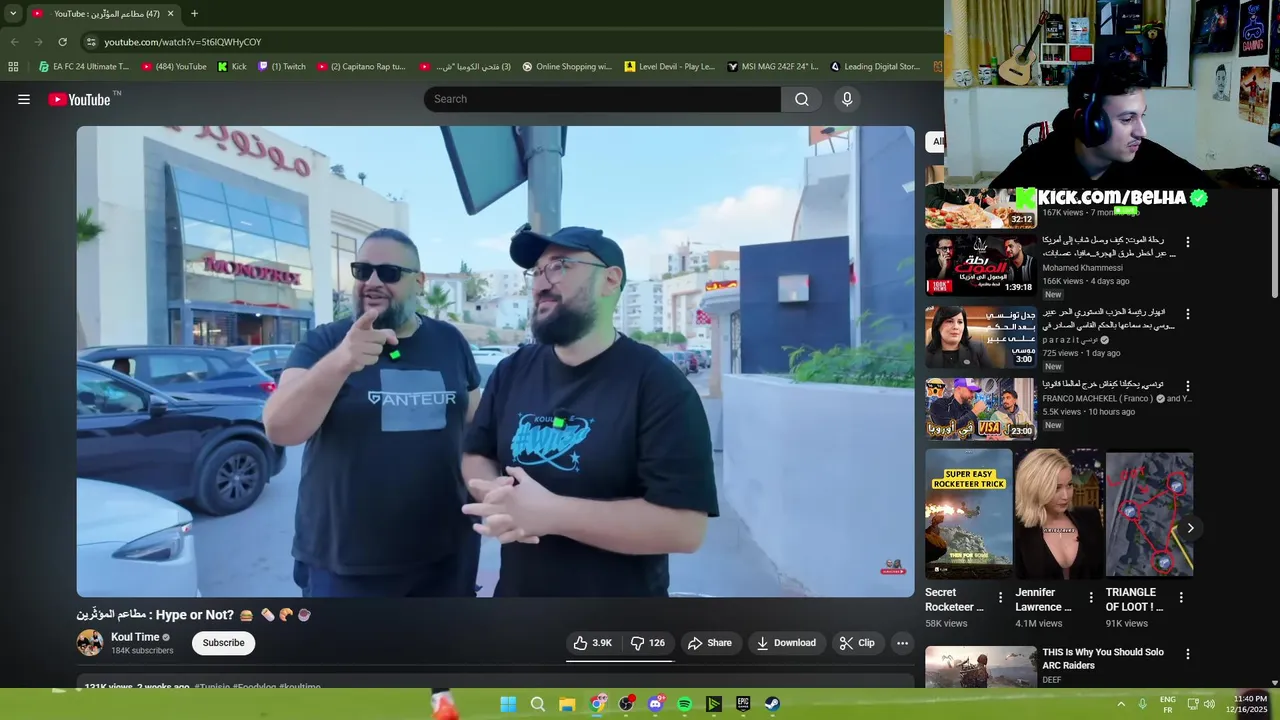
Task: Open the Koul Time channel name link
Action: 135,637
